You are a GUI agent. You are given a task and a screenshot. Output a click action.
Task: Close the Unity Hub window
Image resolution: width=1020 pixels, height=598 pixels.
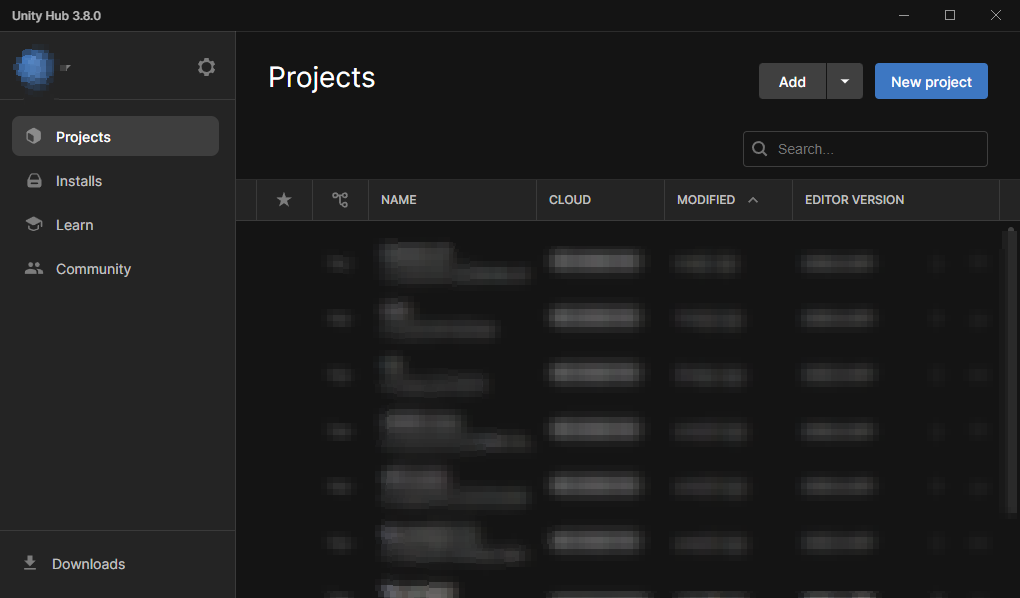point(996,15)
